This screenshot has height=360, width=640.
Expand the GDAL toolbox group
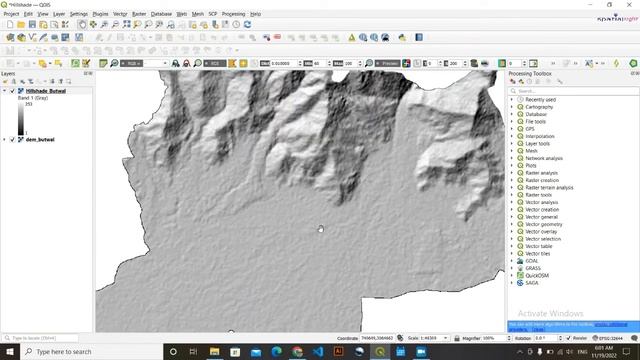pyautogui.click(x=512, y=261)
